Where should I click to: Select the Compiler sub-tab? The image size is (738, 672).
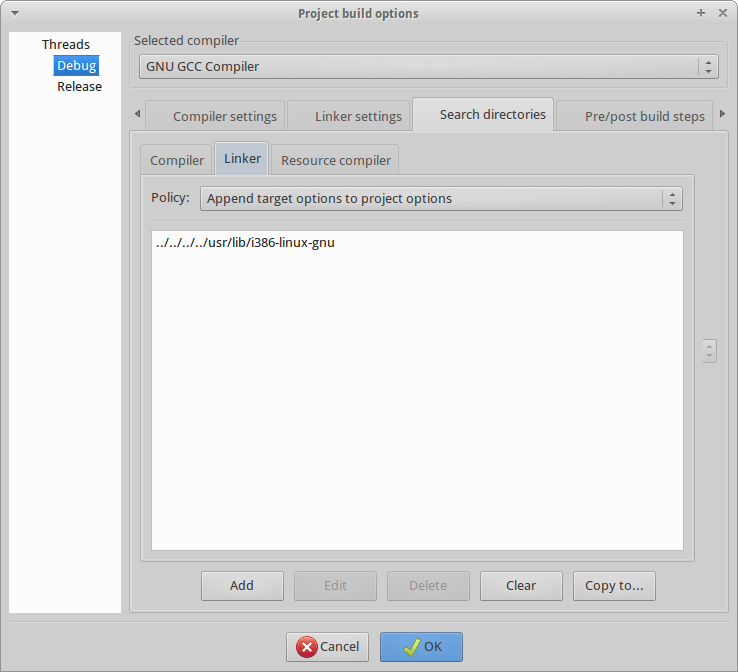(176, 160)
